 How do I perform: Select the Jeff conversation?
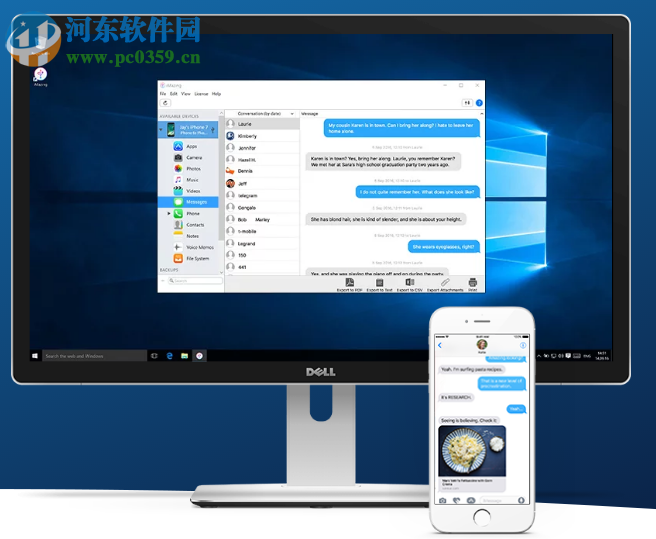(x=262, y=183)
